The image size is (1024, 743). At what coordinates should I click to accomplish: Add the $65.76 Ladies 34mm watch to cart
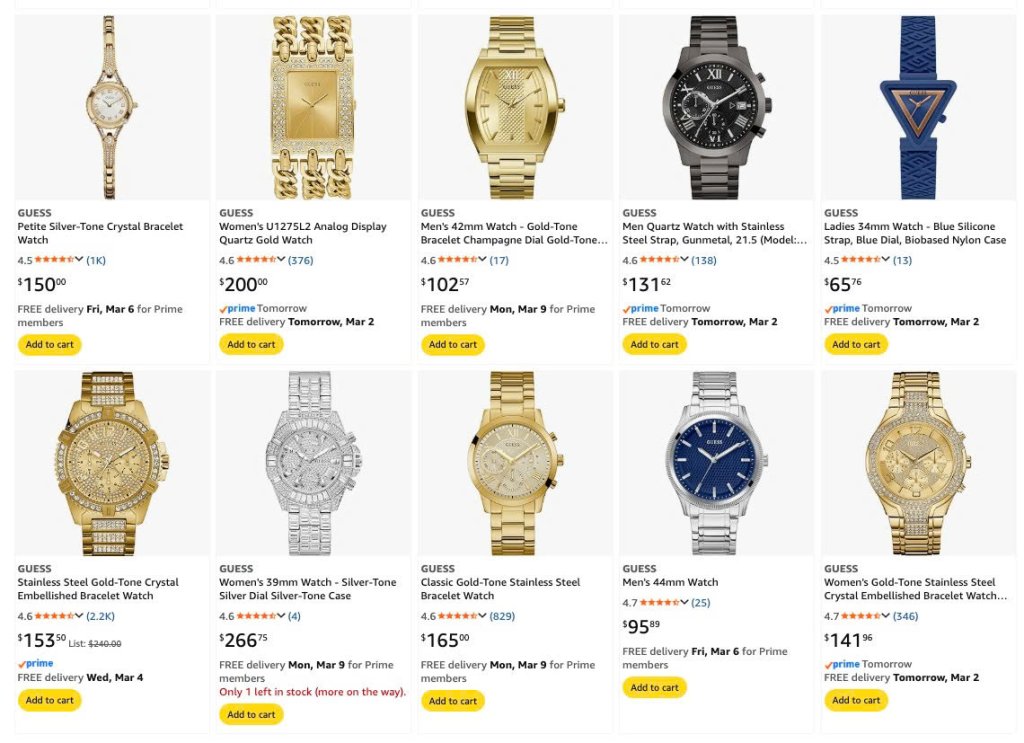click(856, 344)
